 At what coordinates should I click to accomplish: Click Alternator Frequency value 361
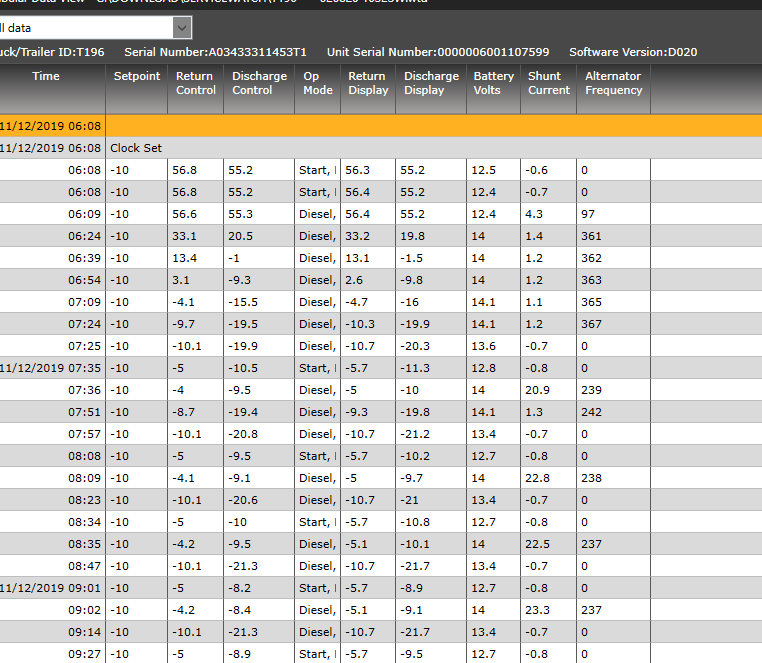(591, 236)
